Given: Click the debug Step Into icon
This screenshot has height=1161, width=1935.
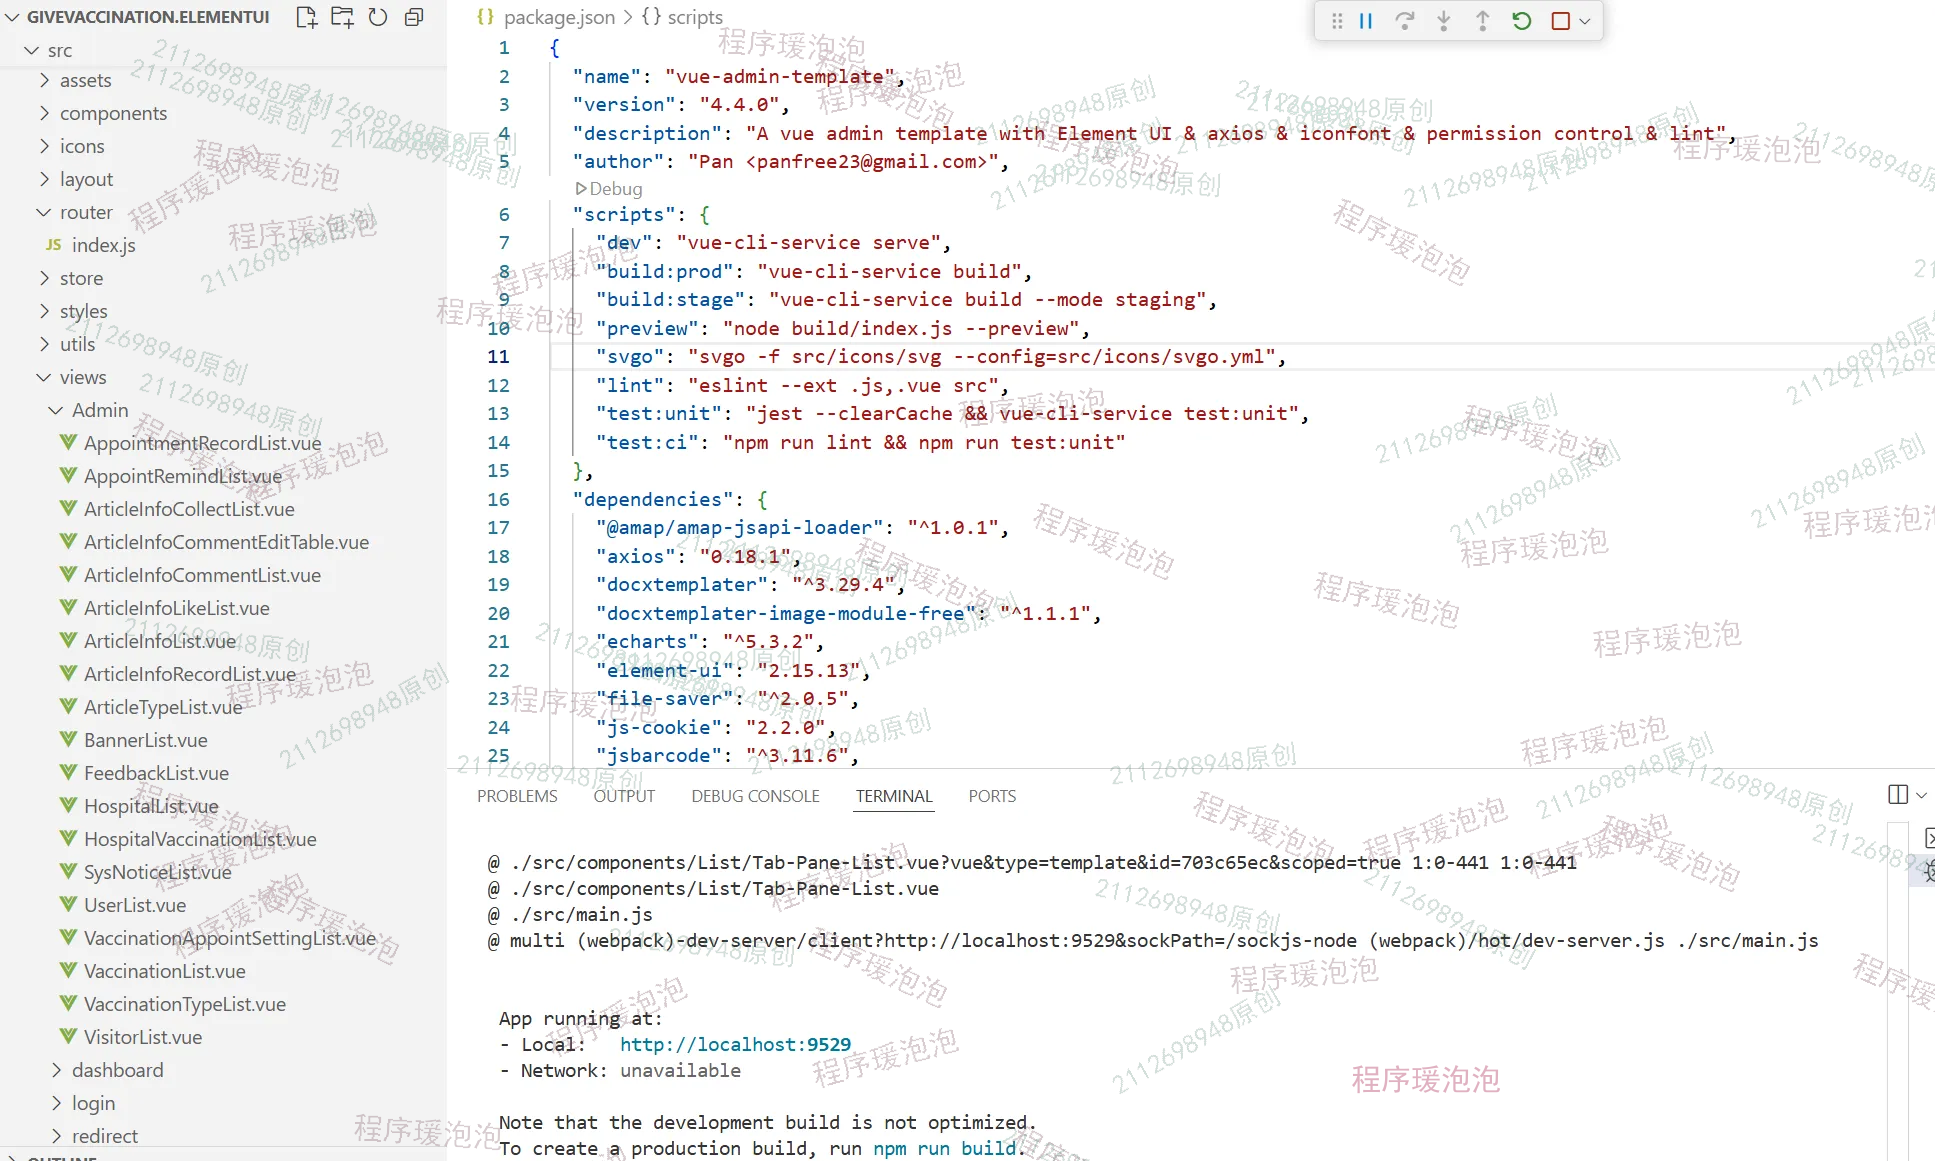Looking at the screenshot, I should pyautogui.click(x=1443, y=21).
